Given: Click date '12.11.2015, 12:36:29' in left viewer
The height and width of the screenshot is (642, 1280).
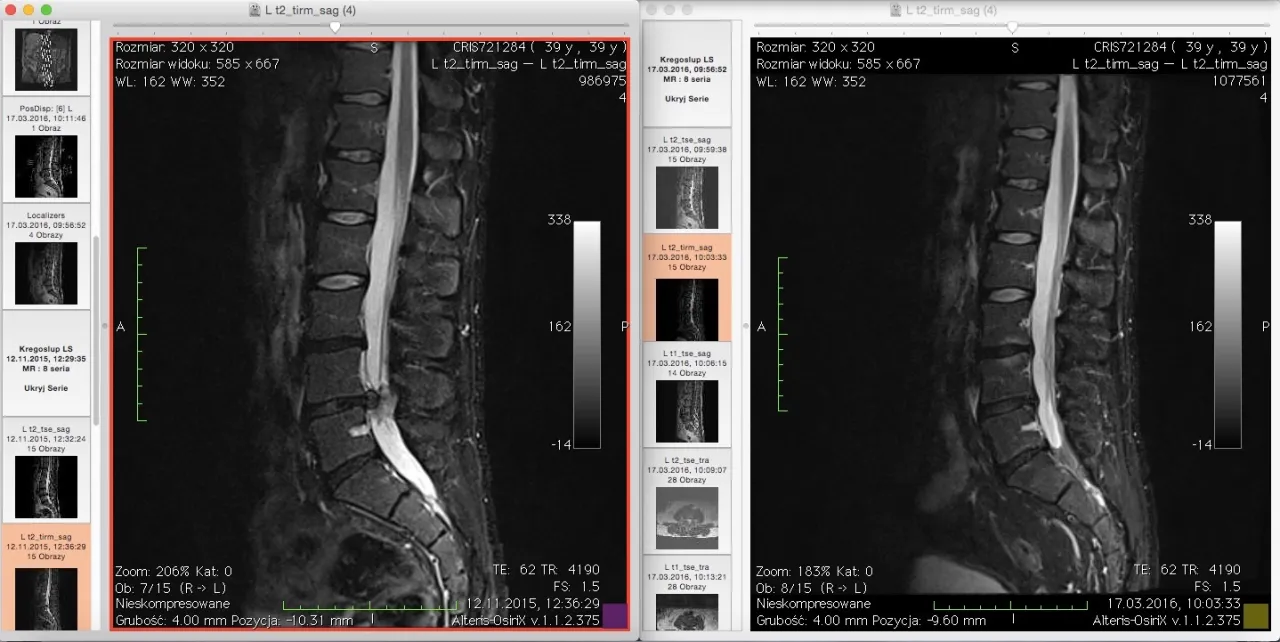Looking at the screenshot, I should [x=534, y=604].
